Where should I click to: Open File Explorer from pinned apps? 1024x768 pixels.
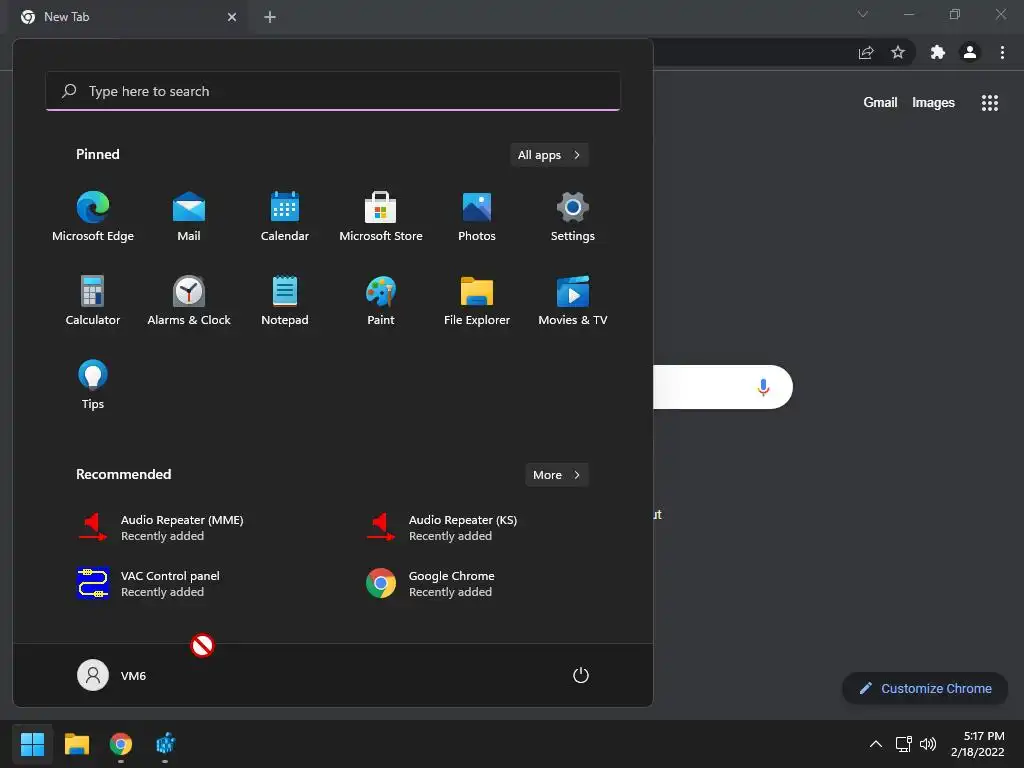click(477, 300)
